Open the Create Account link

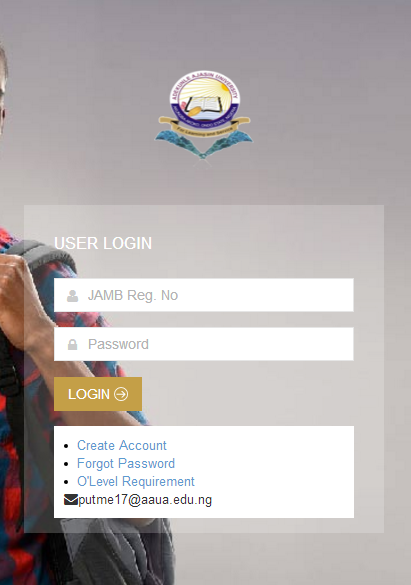click(122, 445)
